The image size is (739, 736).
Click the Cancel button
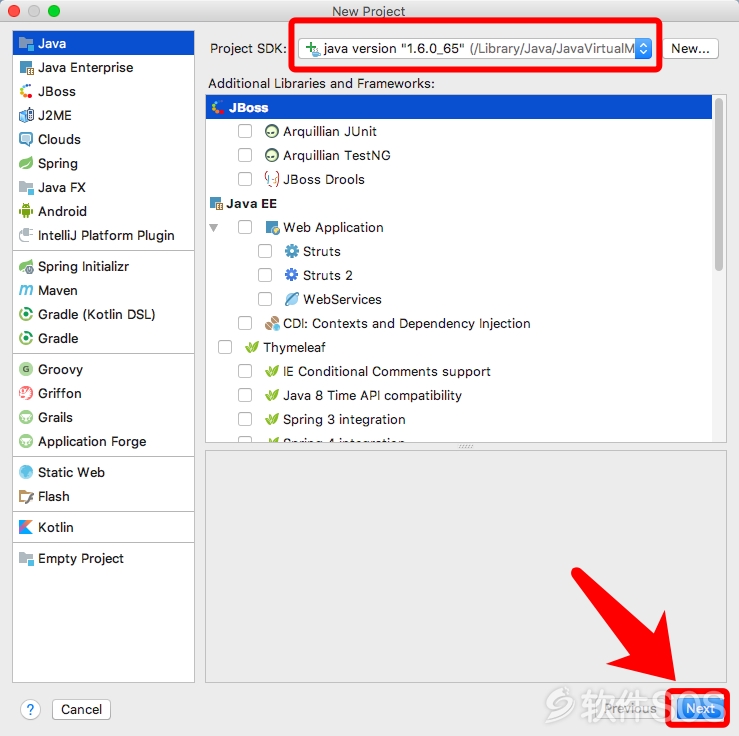(x=81, y=709)
